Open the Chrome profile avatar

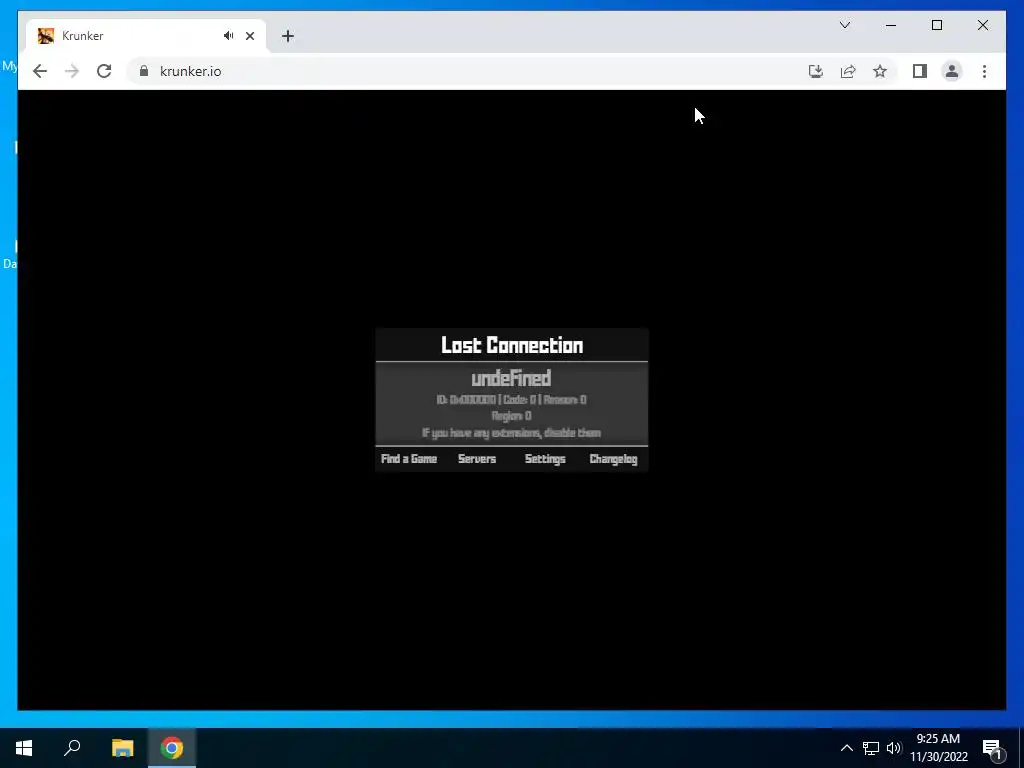pyautogui.click(x=952, y=71)
